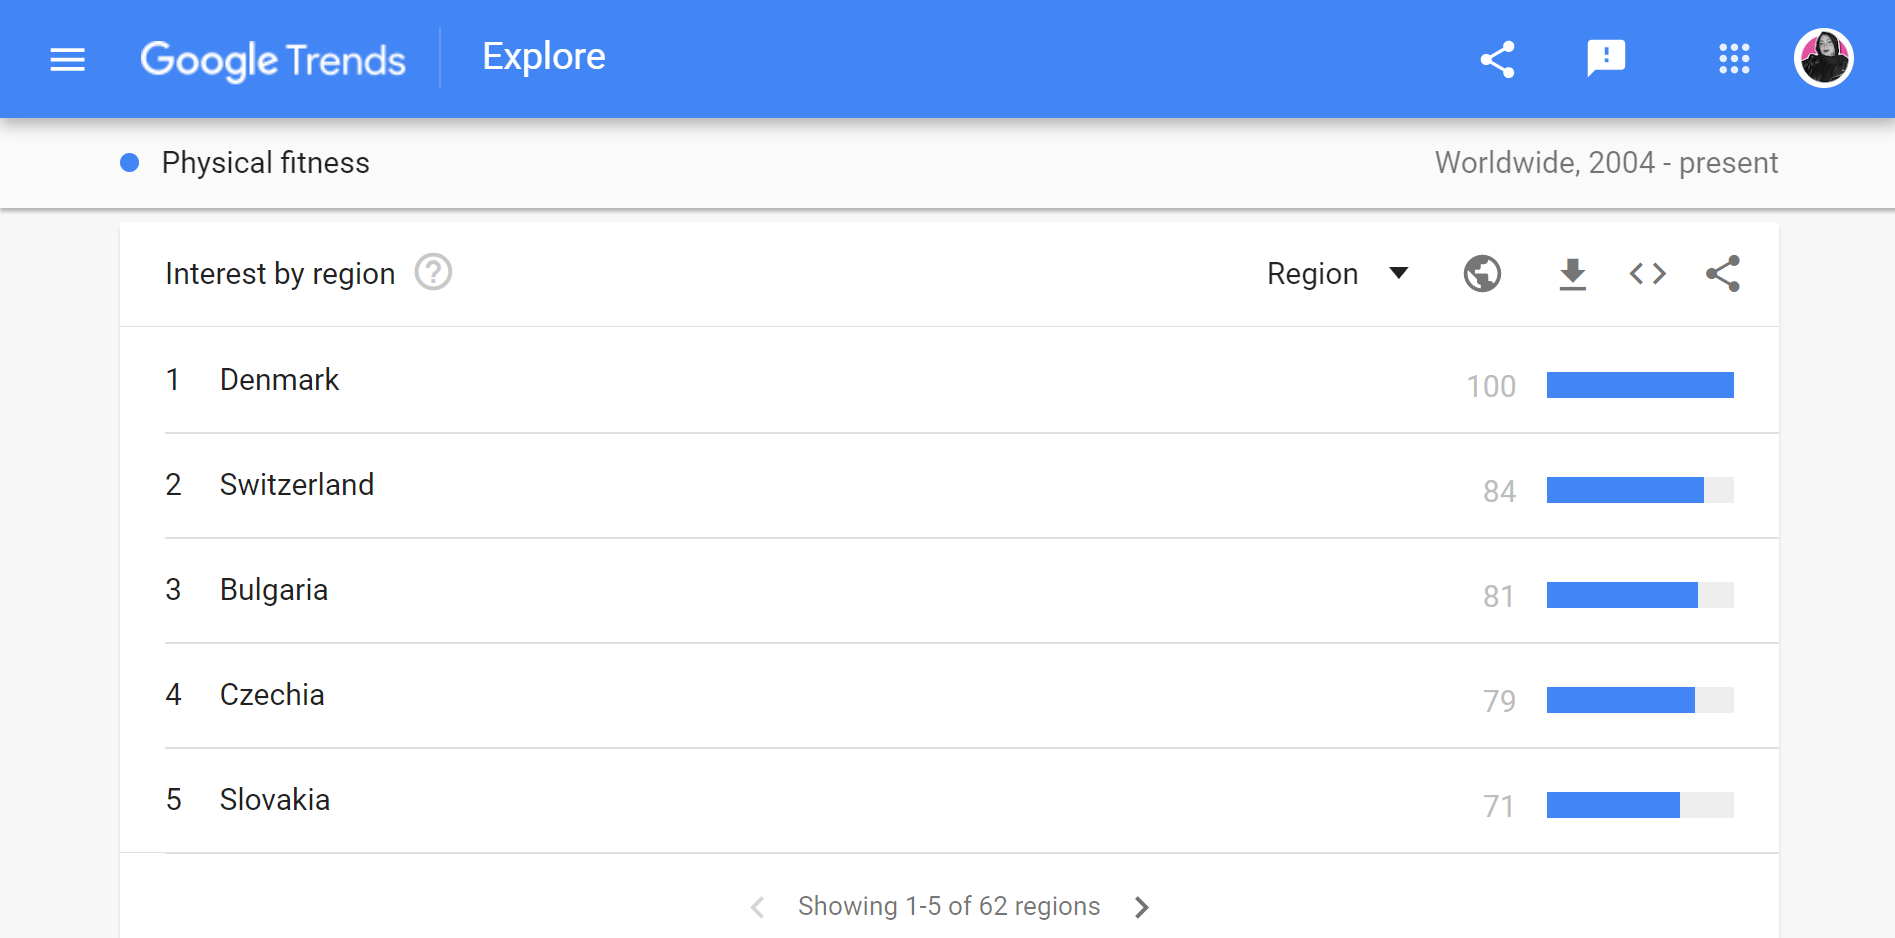Select the Physical fitness search term
The image size is (1895, 938).
coord(266,162)
